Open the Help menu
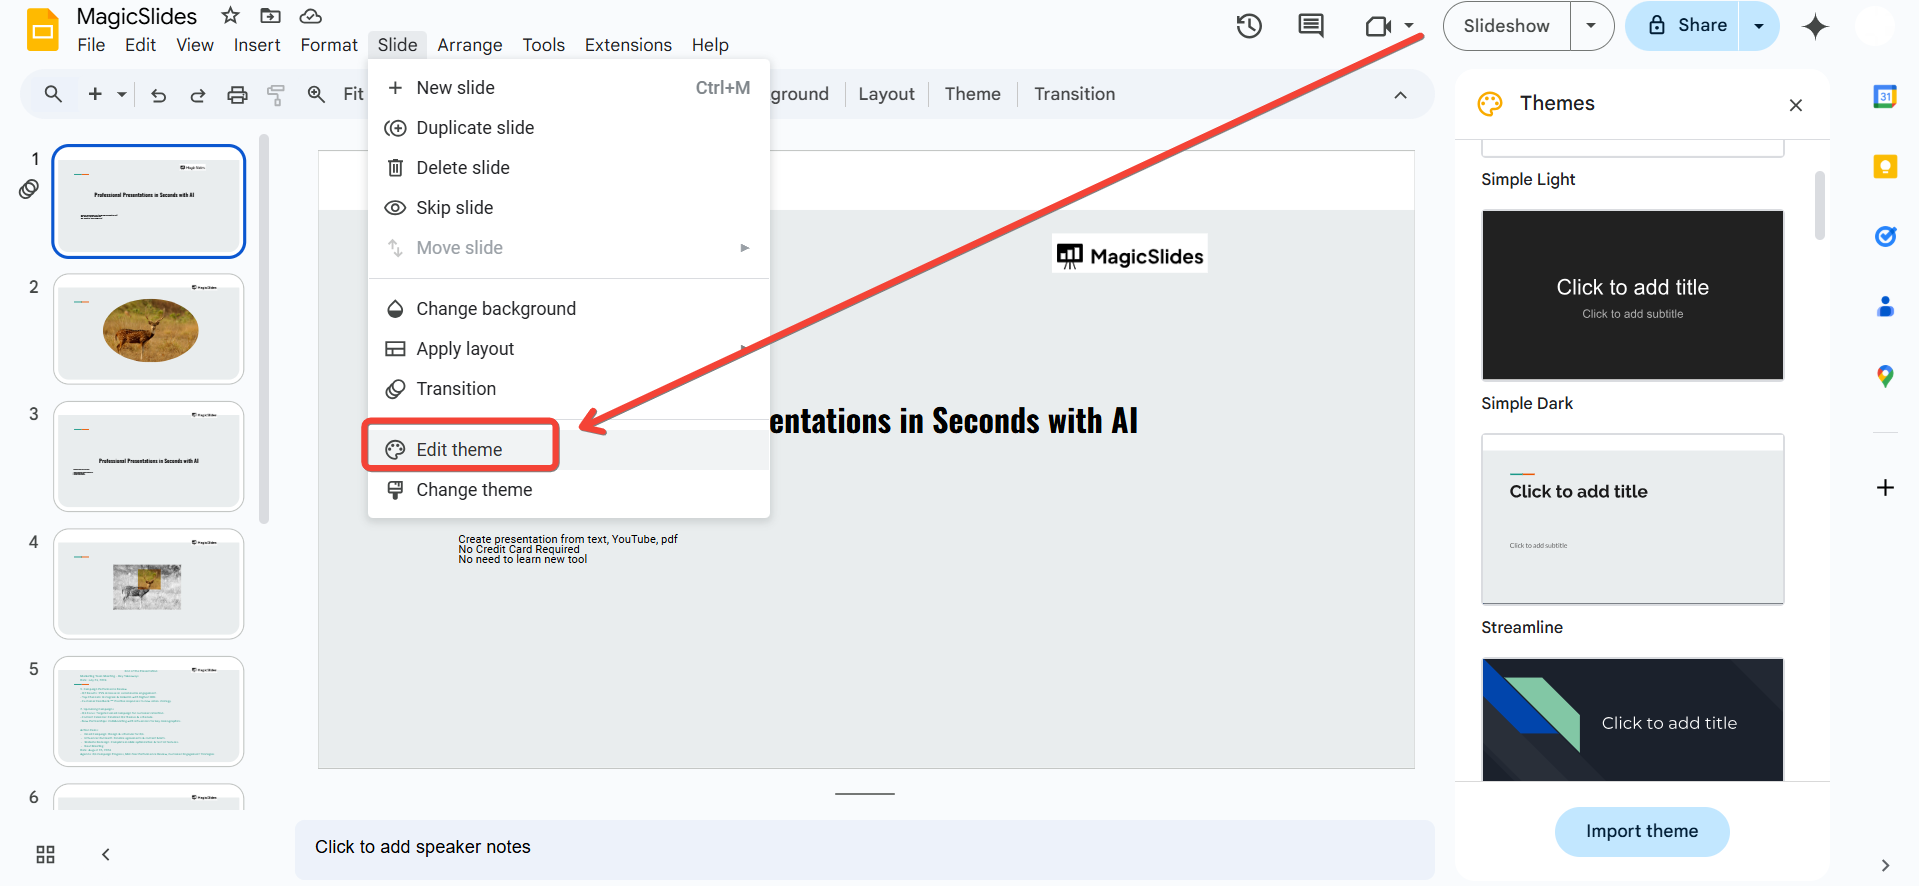 [x=710, y=45]
